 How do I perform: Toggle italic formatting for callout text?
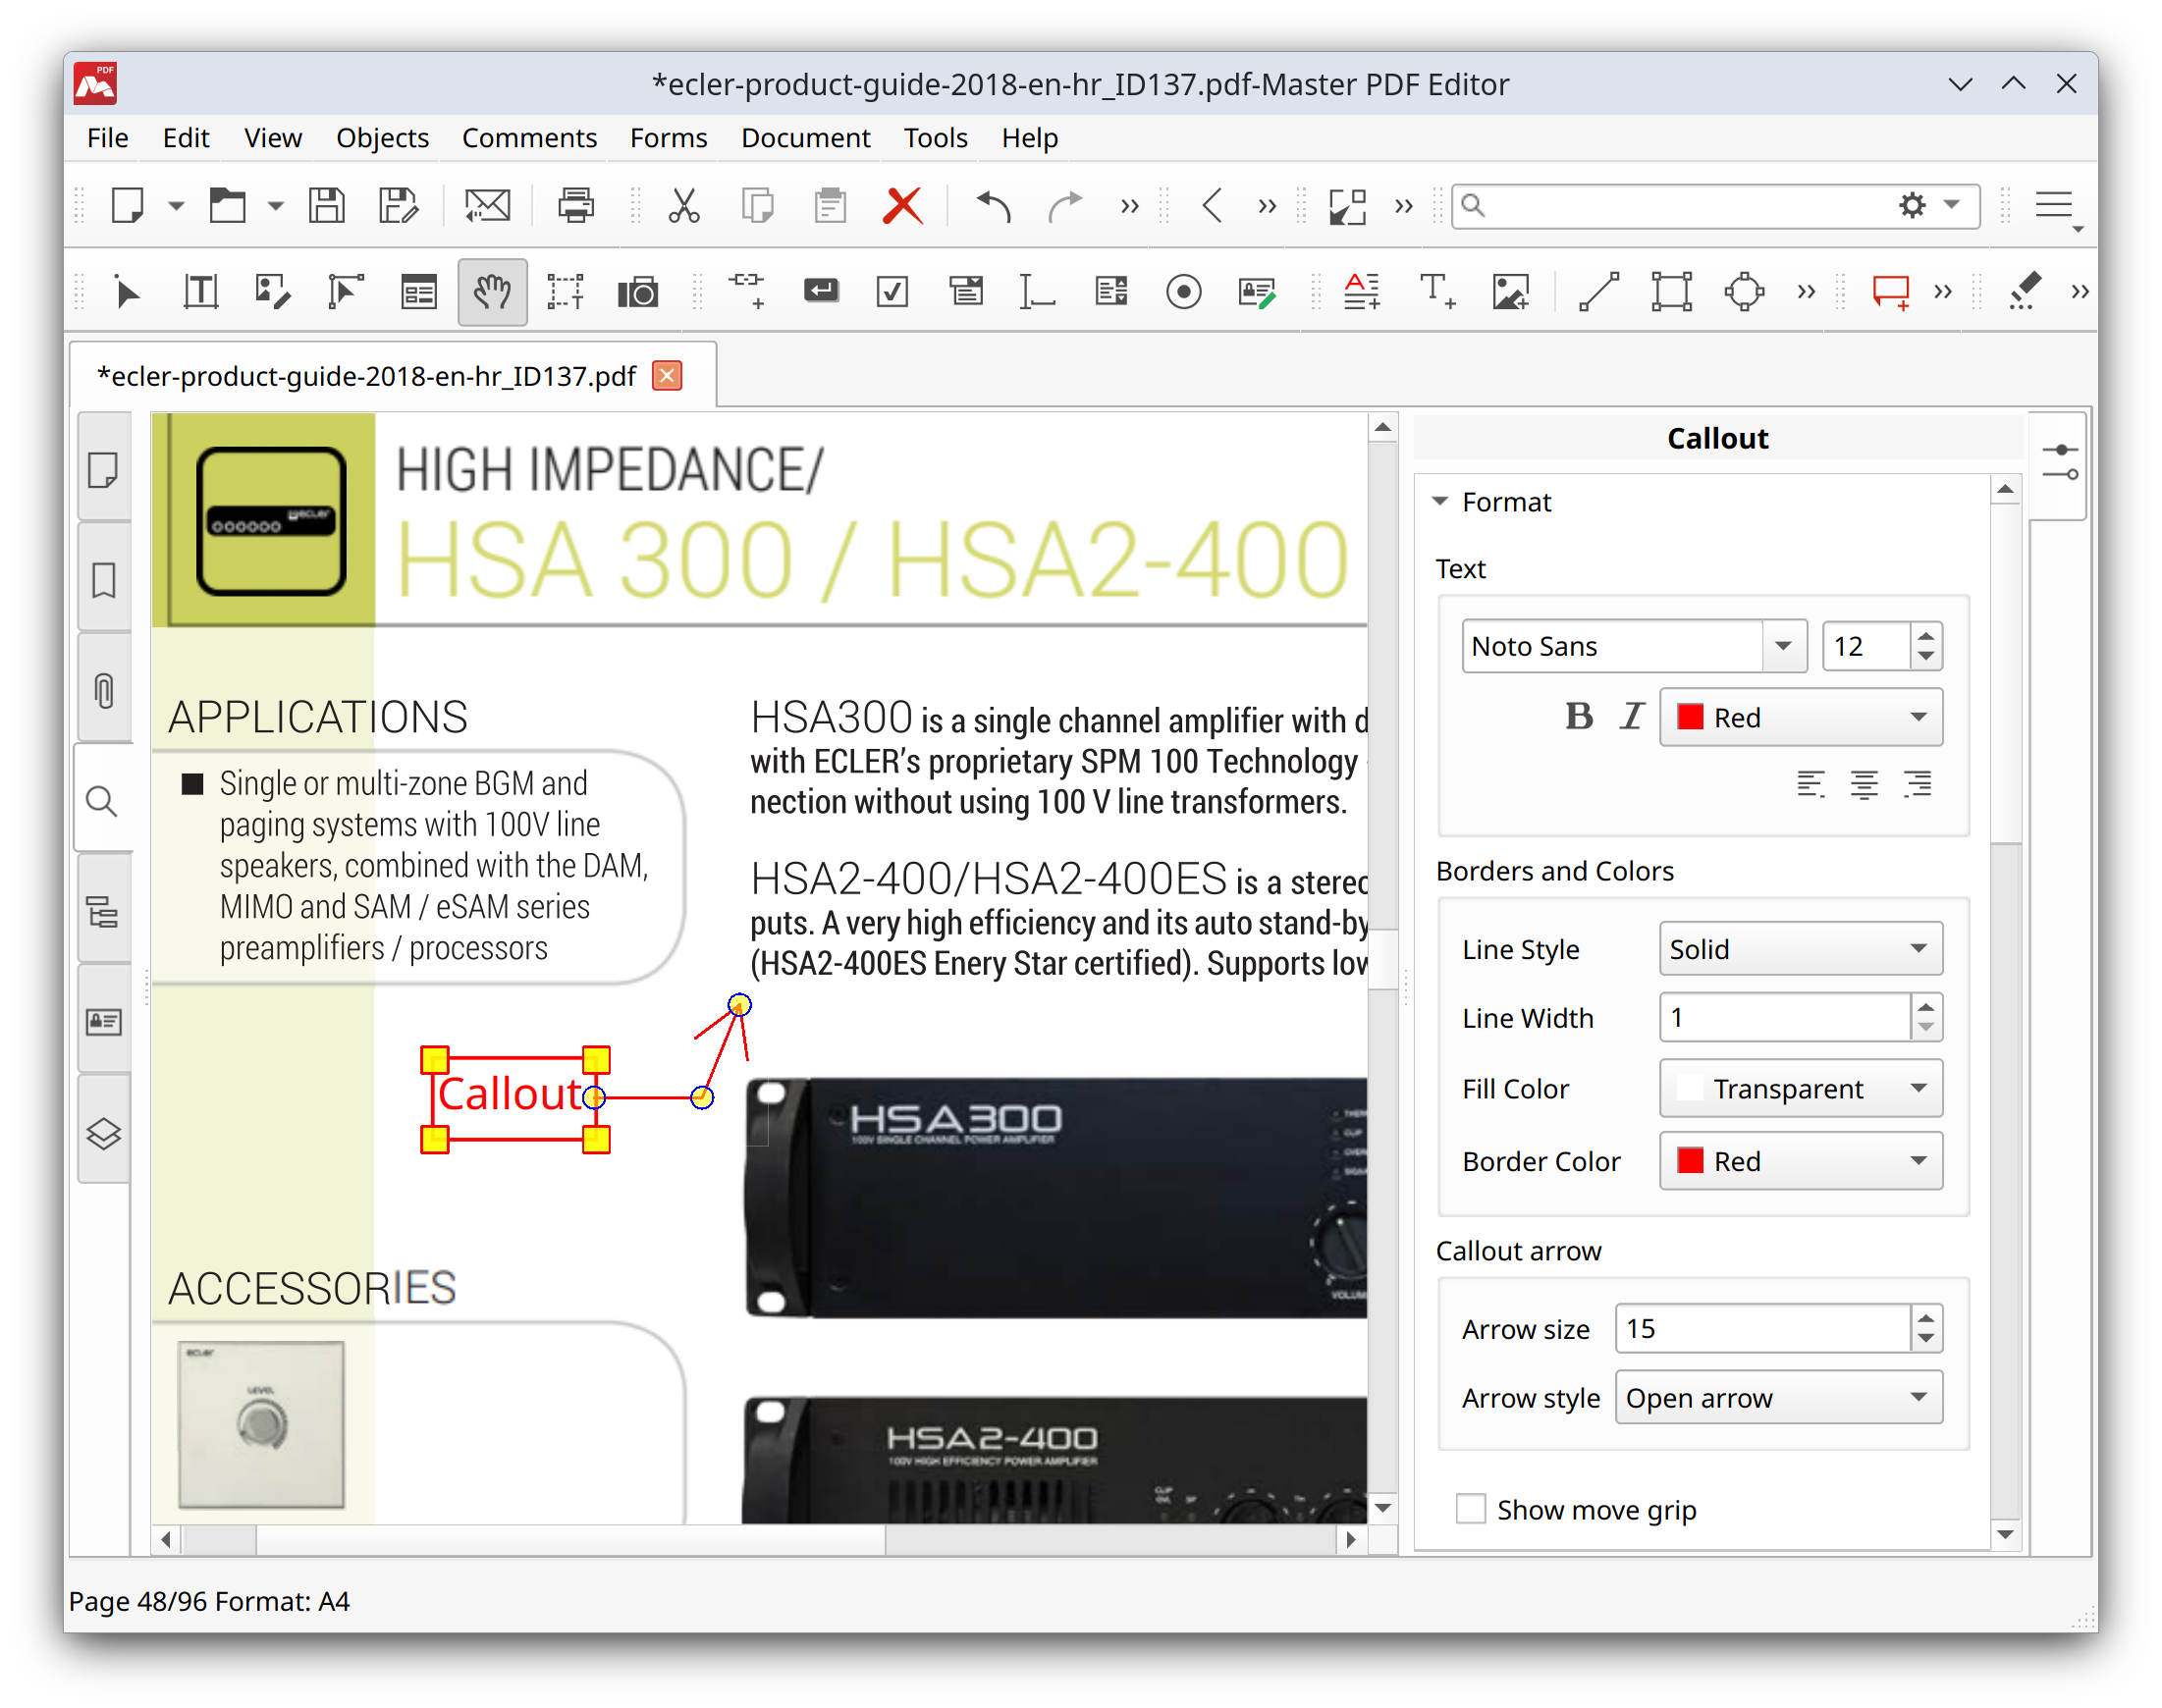(x=1631, y=716)
